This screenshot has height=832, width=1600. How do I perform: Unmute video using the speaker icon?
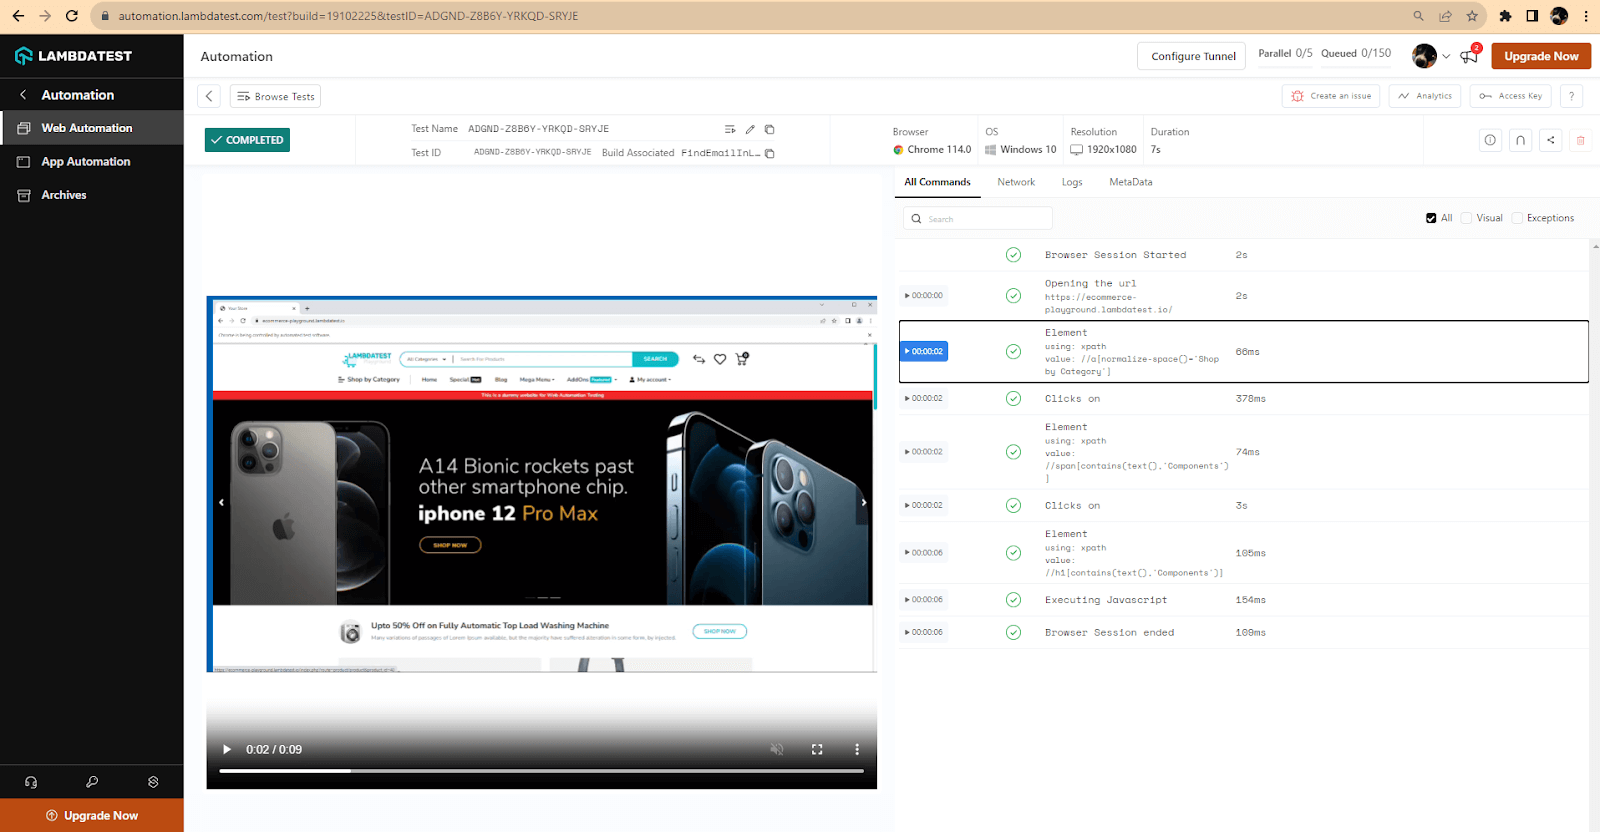pyautogui.click(x=777, y=749)
